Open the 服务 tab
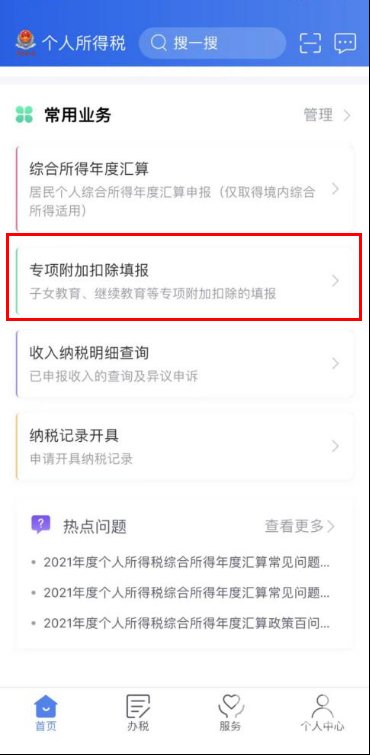 pyautogui.click(x=230, y=713)
